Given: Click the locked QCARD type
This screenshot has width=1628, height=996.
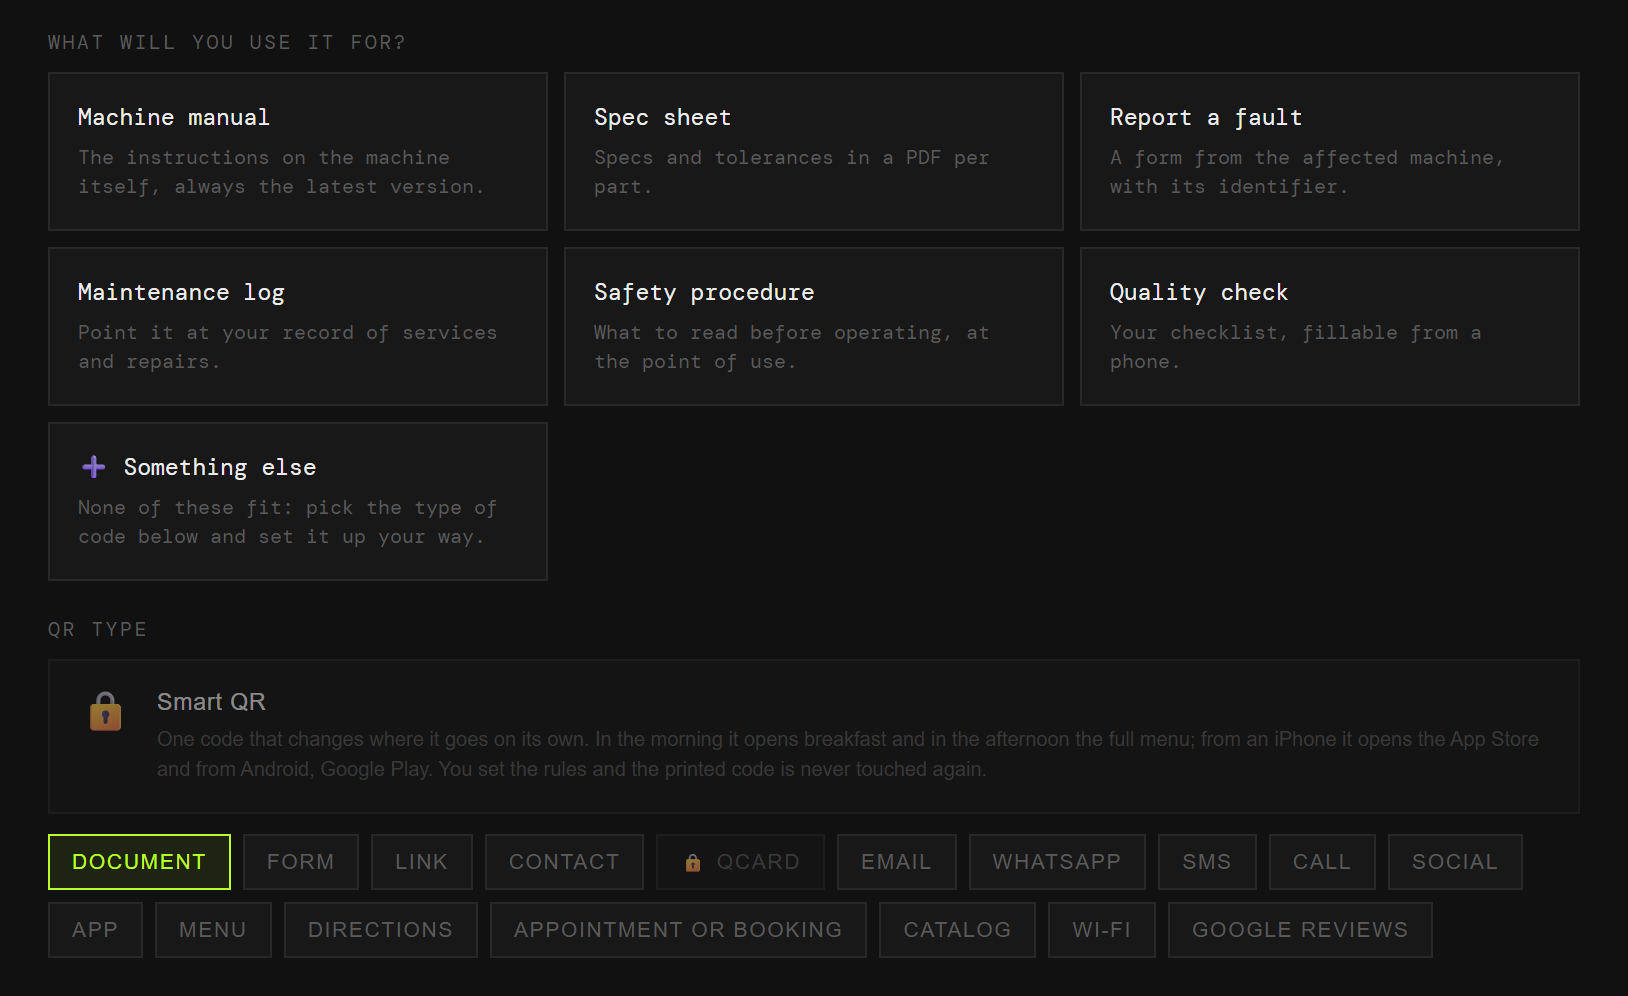Looking at the screenshot, I should pyautogui.click(x=741, y=862).
